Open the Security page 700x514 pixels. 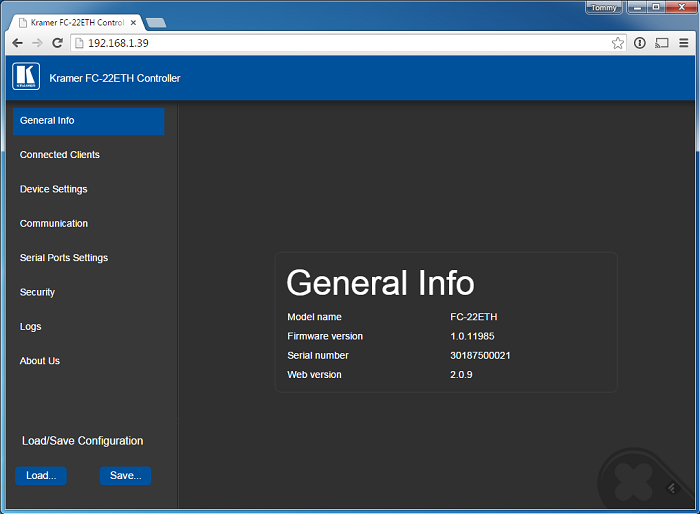click(x=37, y=292)
